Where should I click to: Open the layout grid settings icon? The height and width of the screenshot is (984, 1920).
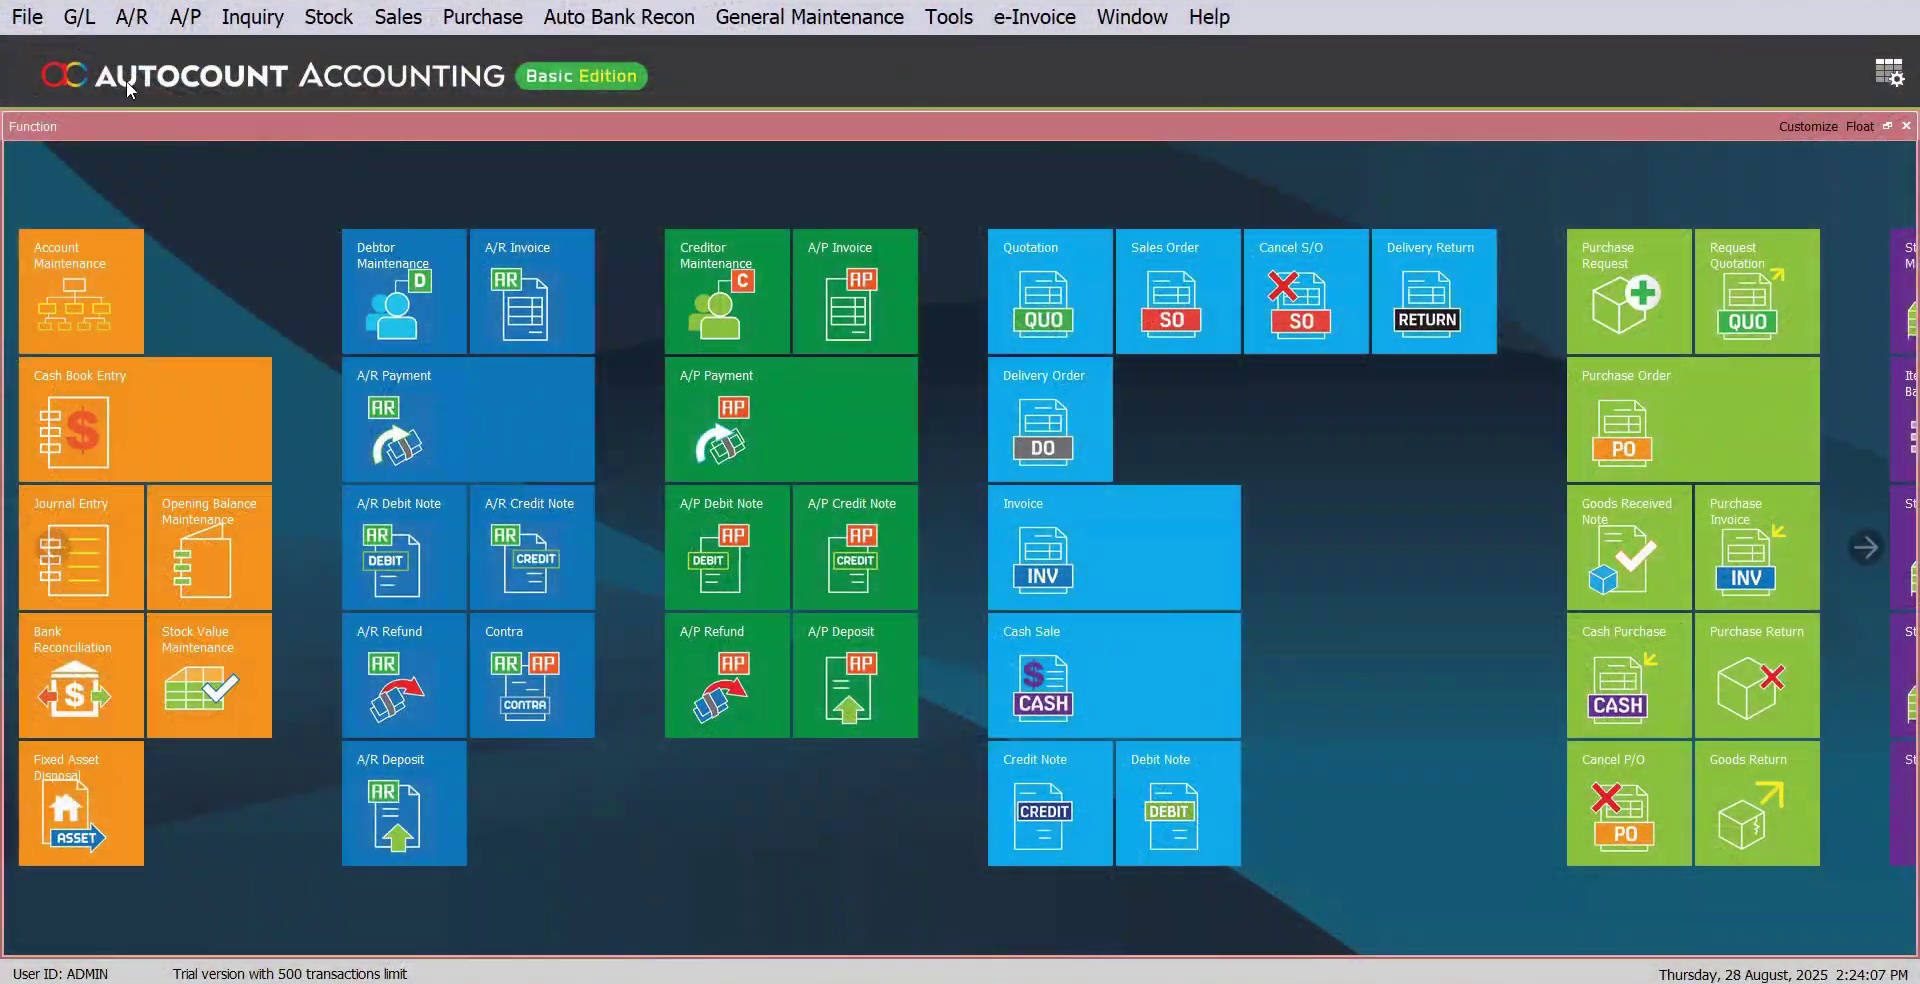[1889, 72]
